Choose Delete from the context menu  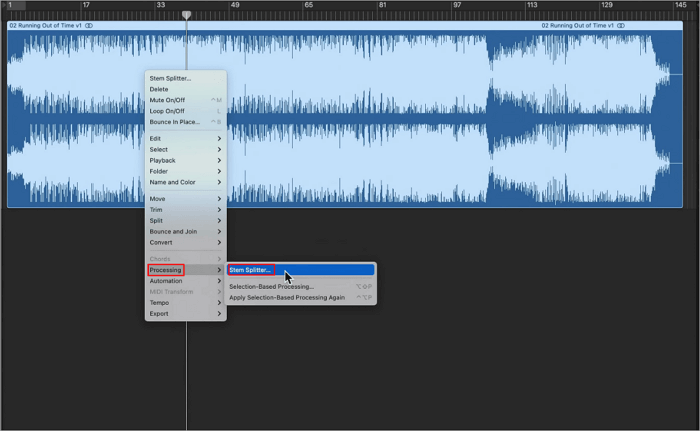pos(159,89)
